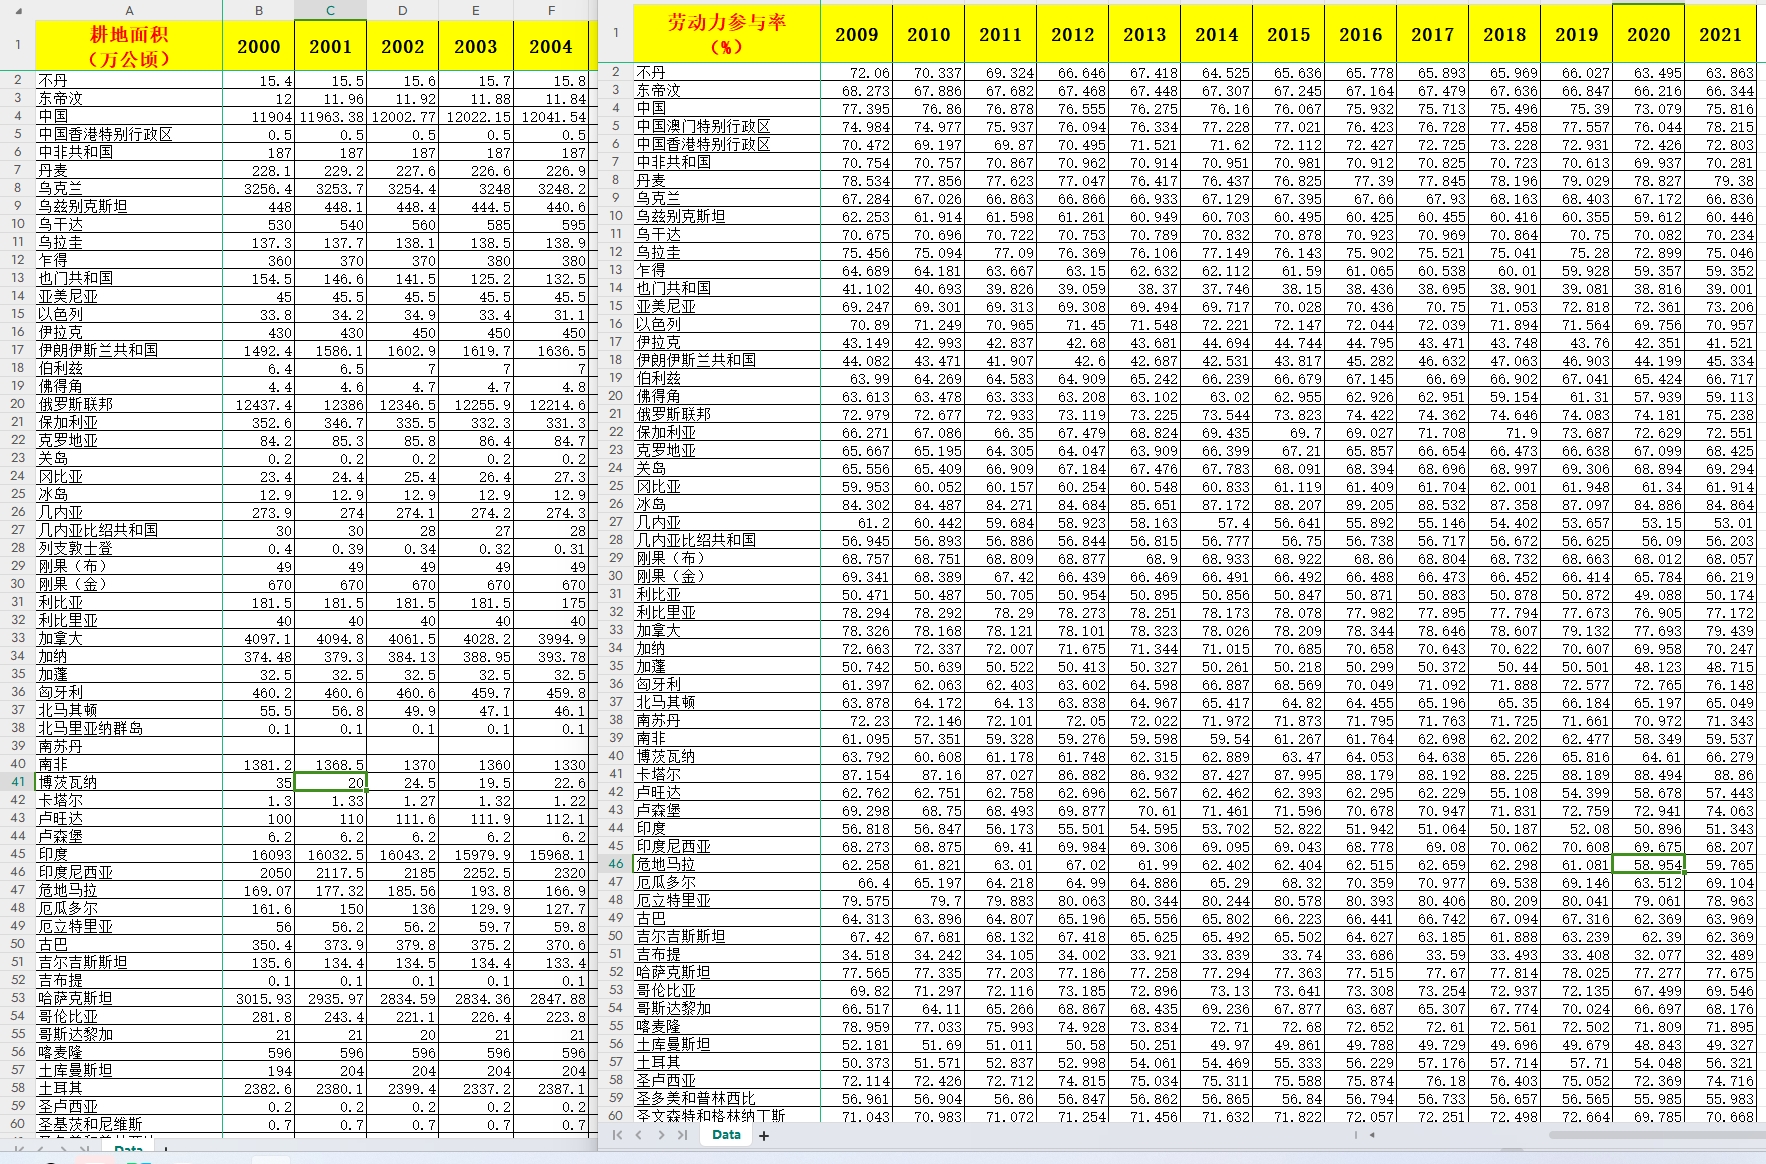
Task: Select the 2021 year header cell
Action: pyautogui.click(x=1721, y=34)
